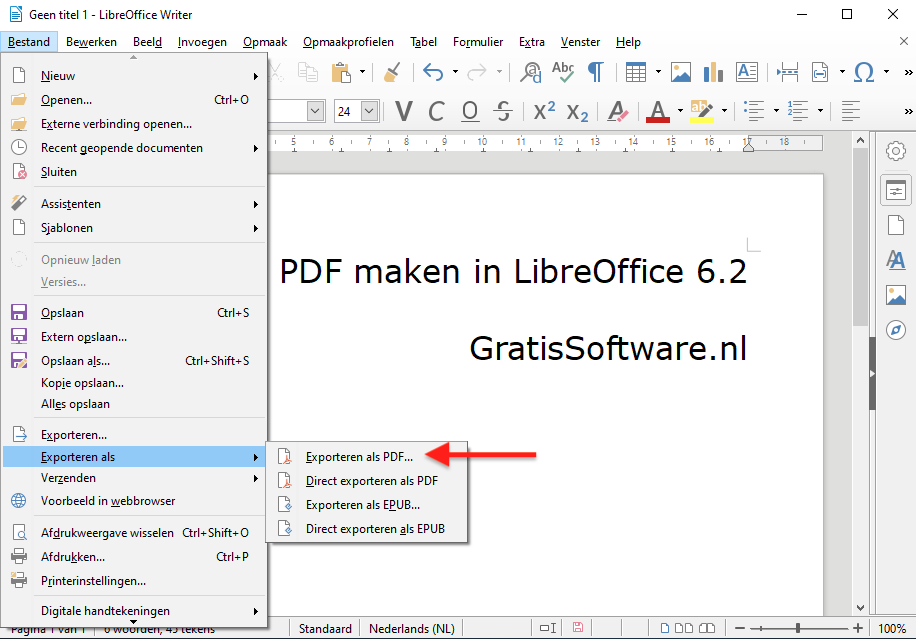Open the special character Omega icon
Screen dimensions: 916x639
pyautogui.click(x=864, y=72)
